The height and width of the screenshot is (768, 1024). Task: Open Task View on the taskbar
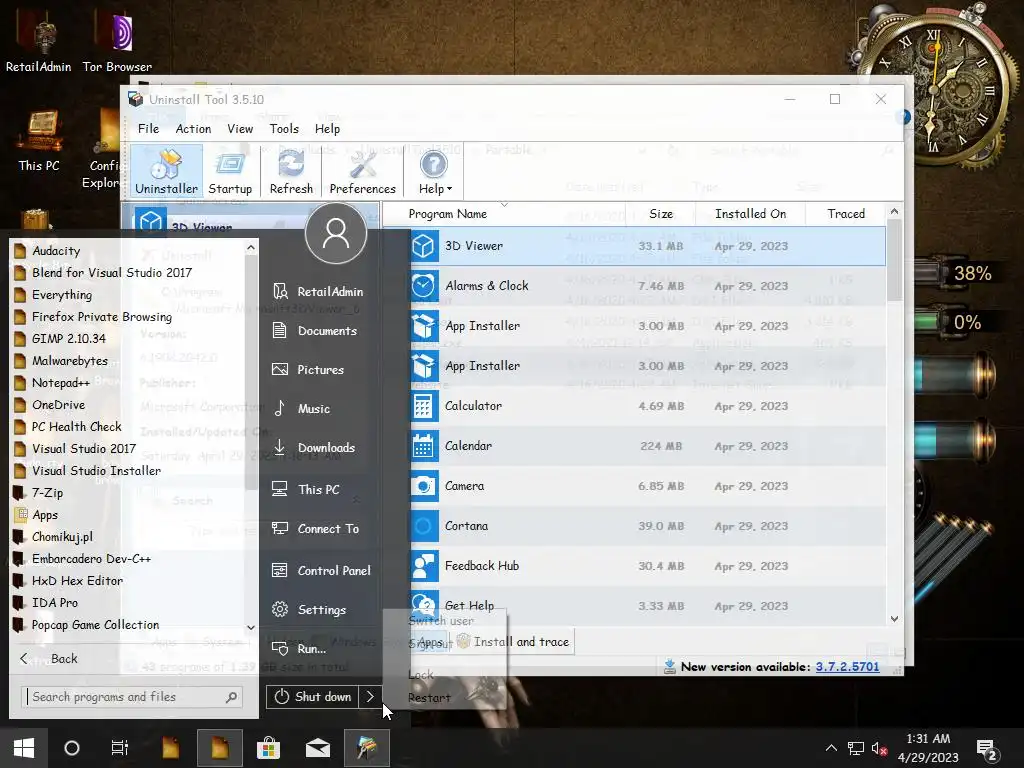click(120, 748)
